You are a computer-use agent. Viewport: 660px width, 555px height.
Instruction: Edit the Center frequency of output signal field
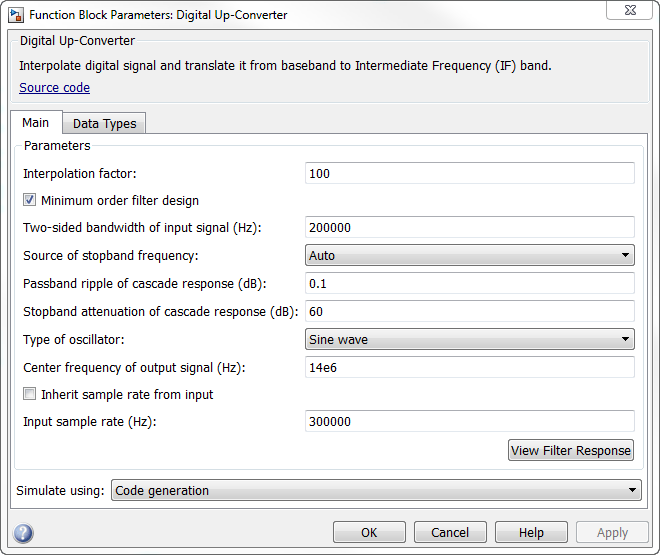(469, 367)
